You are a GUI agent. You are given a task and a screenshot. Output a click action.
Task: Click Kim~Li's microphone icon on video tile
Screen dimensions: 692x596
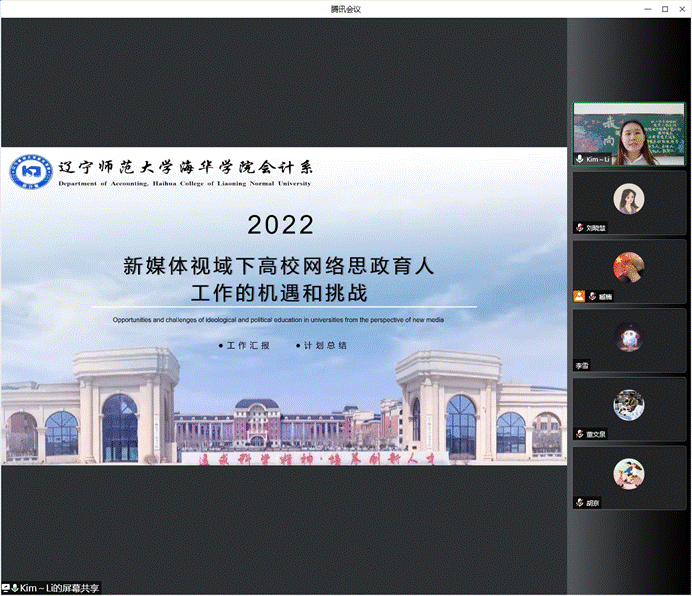tap(580, 159)
